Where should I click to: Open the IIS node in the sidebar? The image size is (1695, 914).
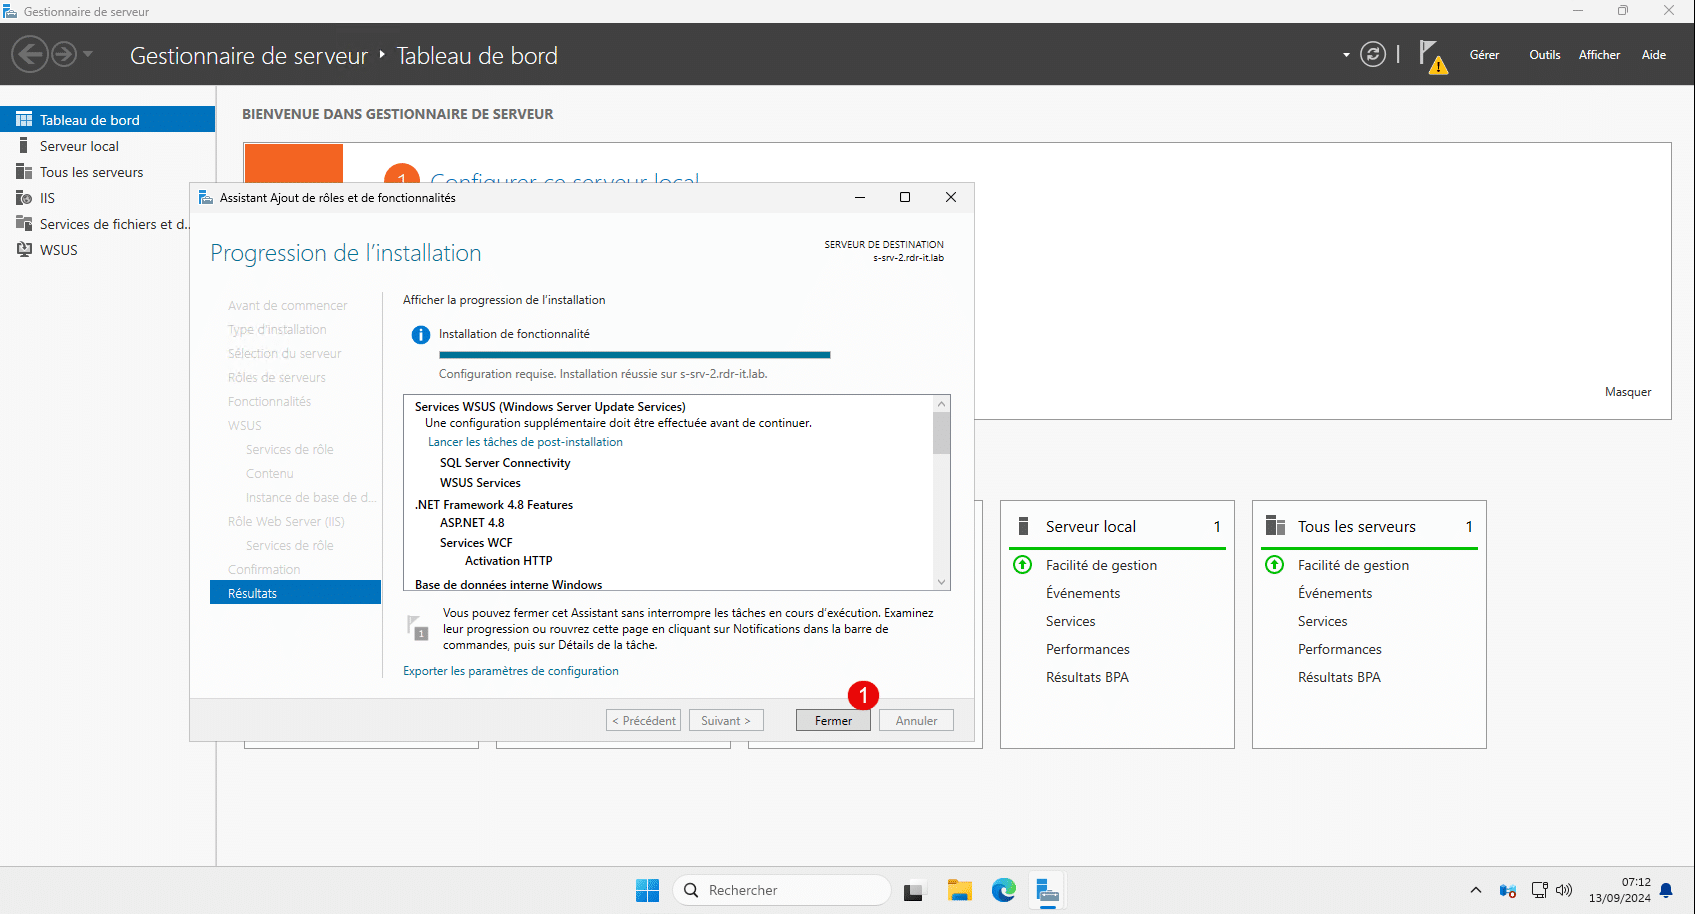coord(108,198)
